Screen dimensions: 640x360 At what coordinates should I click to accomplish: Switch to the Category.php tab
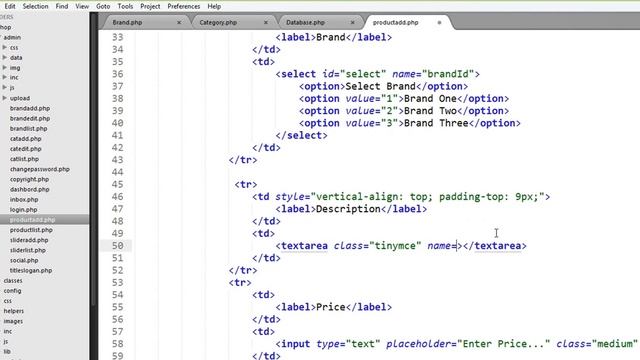click(218, 22)
